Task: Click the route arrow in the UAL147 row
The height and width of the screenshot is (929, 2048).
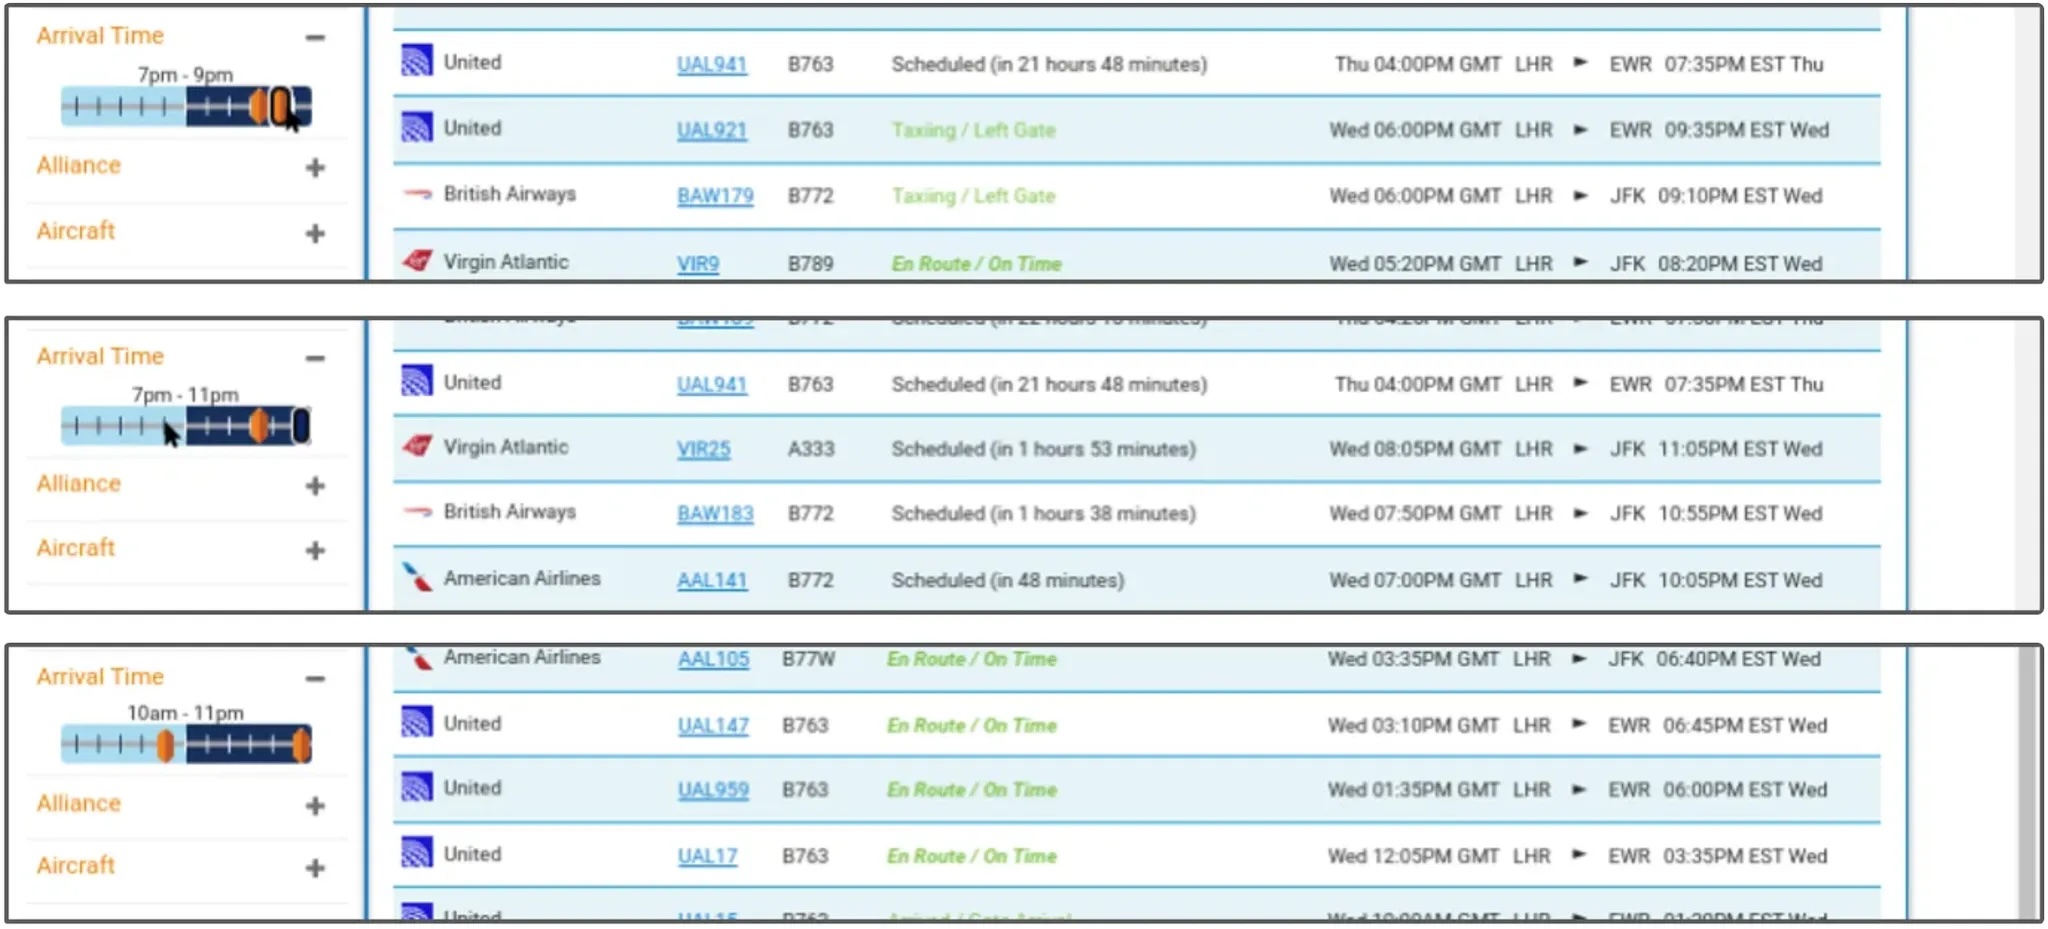Action: tap(1579, 724)
